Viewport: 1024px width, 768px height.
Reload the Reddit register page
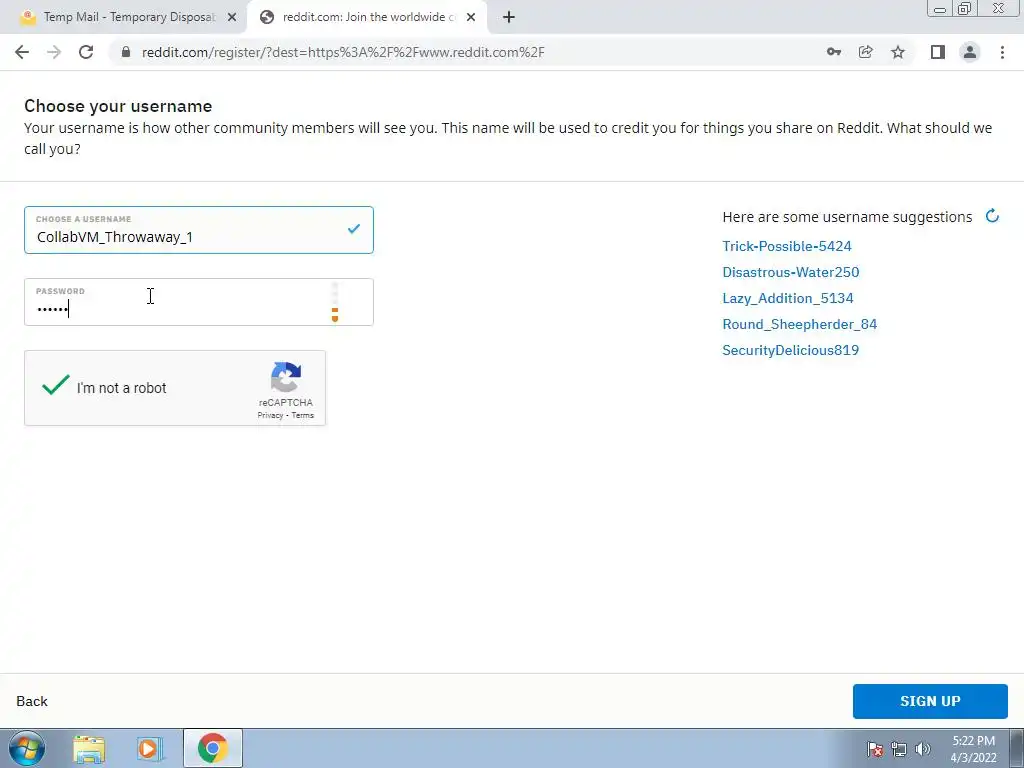(86, 52)
